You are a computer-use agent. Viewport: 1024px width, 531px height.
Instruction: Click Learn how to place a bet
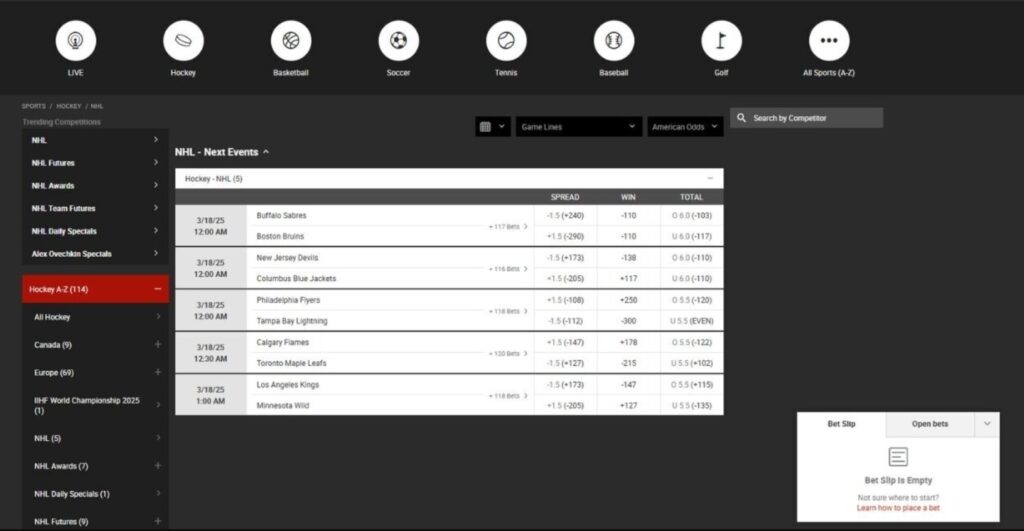(898, 507)
